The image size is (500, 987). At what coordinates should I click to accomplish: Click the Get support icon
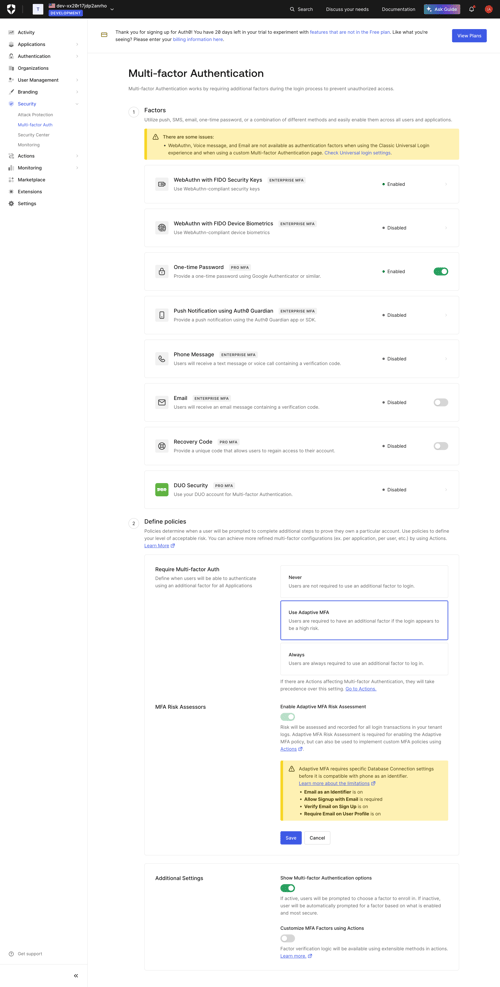pyautogui.click(x=11, y=954)
